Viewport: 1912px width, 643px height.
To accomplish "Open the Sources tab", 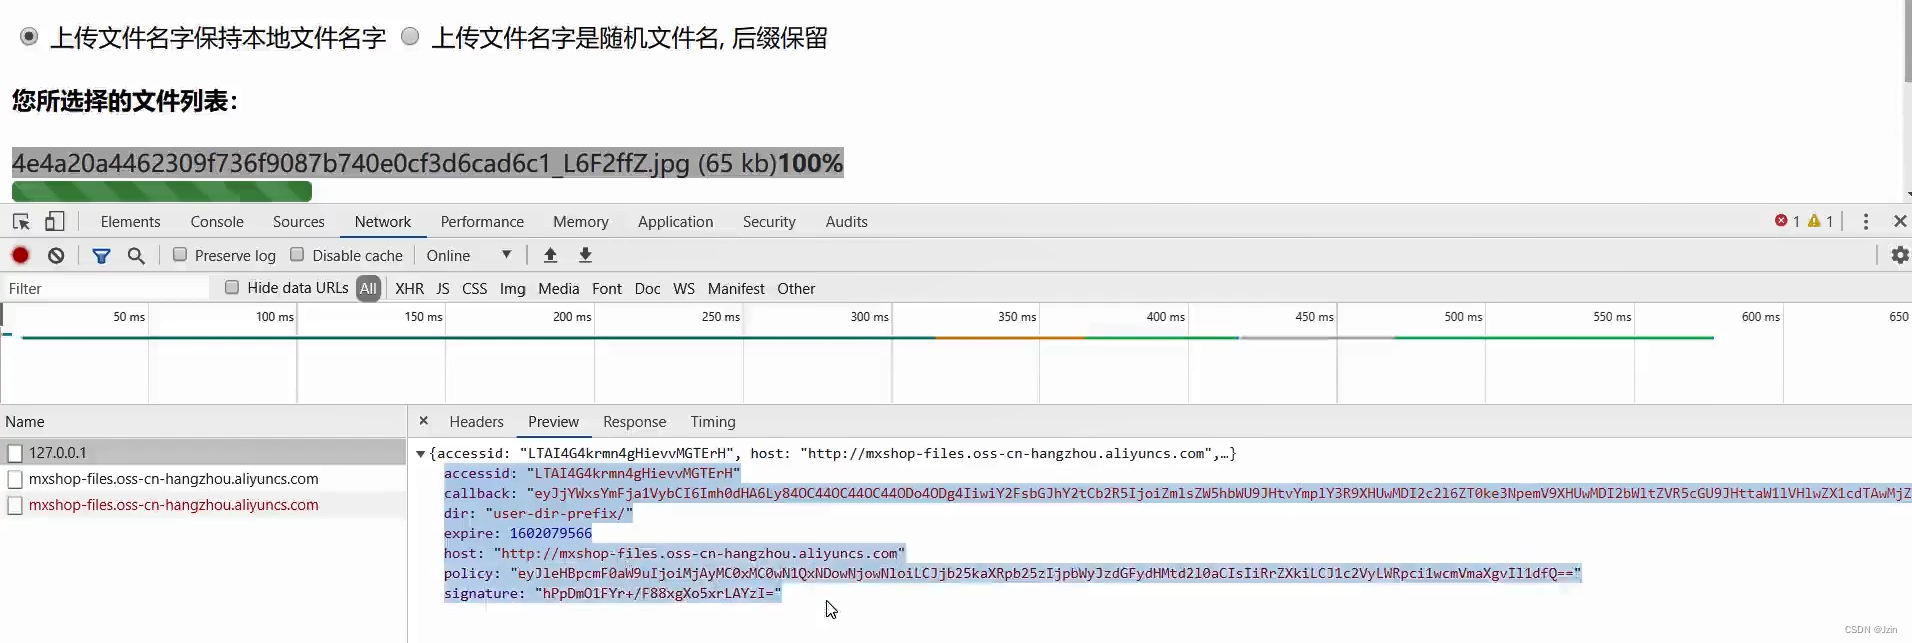I will tap(299, 222).
